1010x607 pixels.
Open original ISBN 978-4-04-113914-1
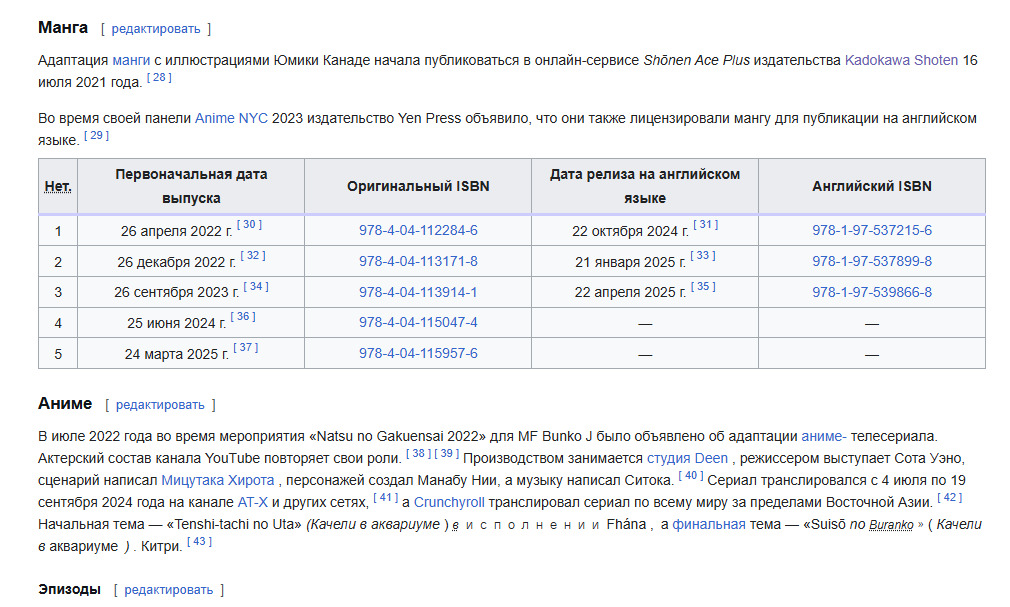coord(418,293)
